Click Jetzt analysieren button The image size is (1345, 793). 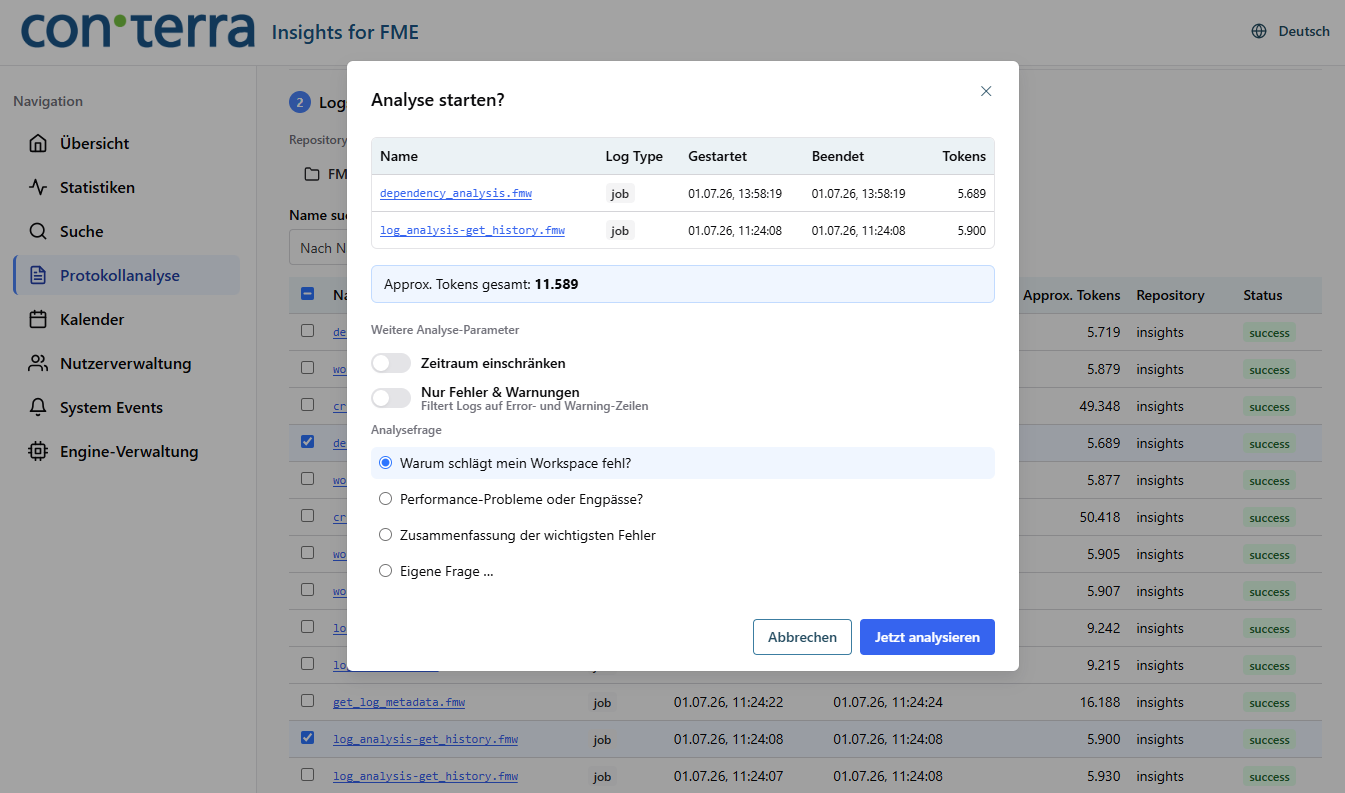click(x=927, y=637)
